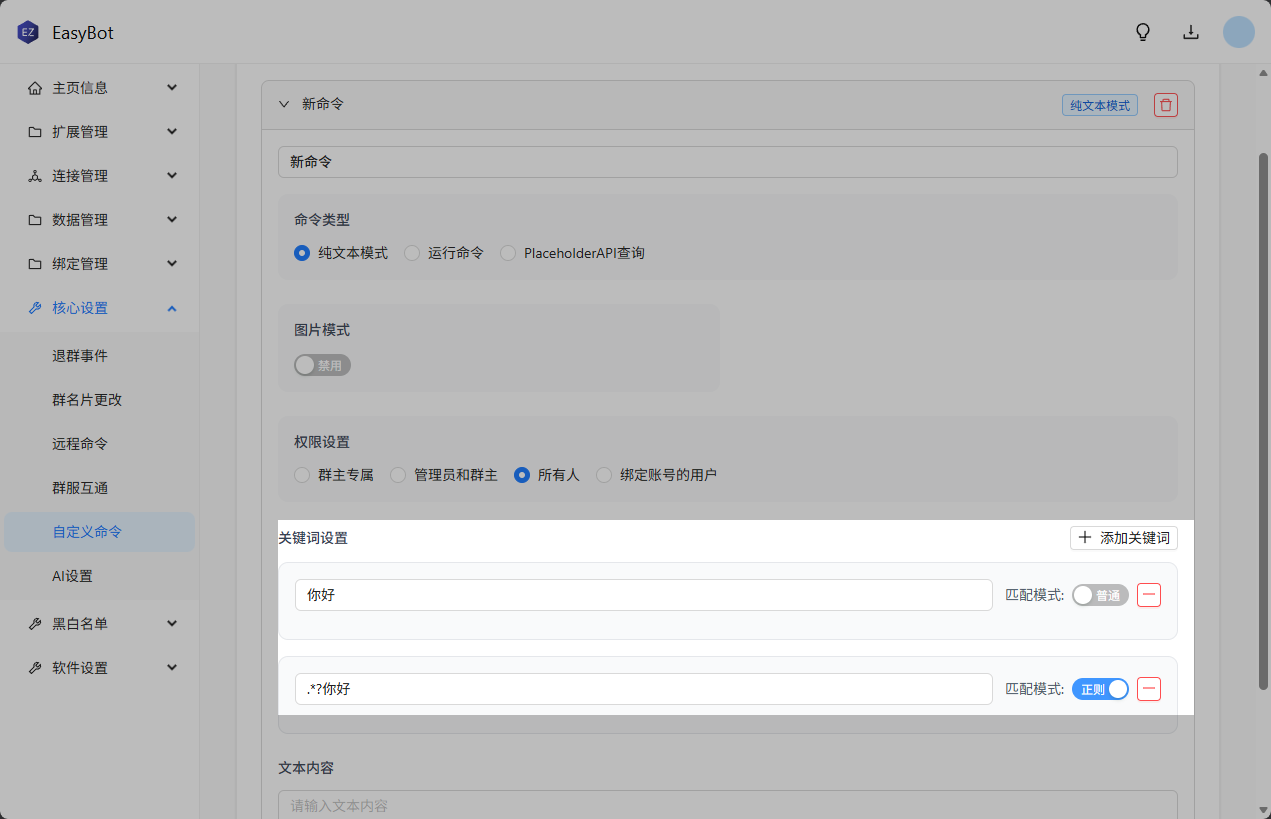Expand the 扩展管理 sidebar menu

pyautogui.click(x=100, y=132)
